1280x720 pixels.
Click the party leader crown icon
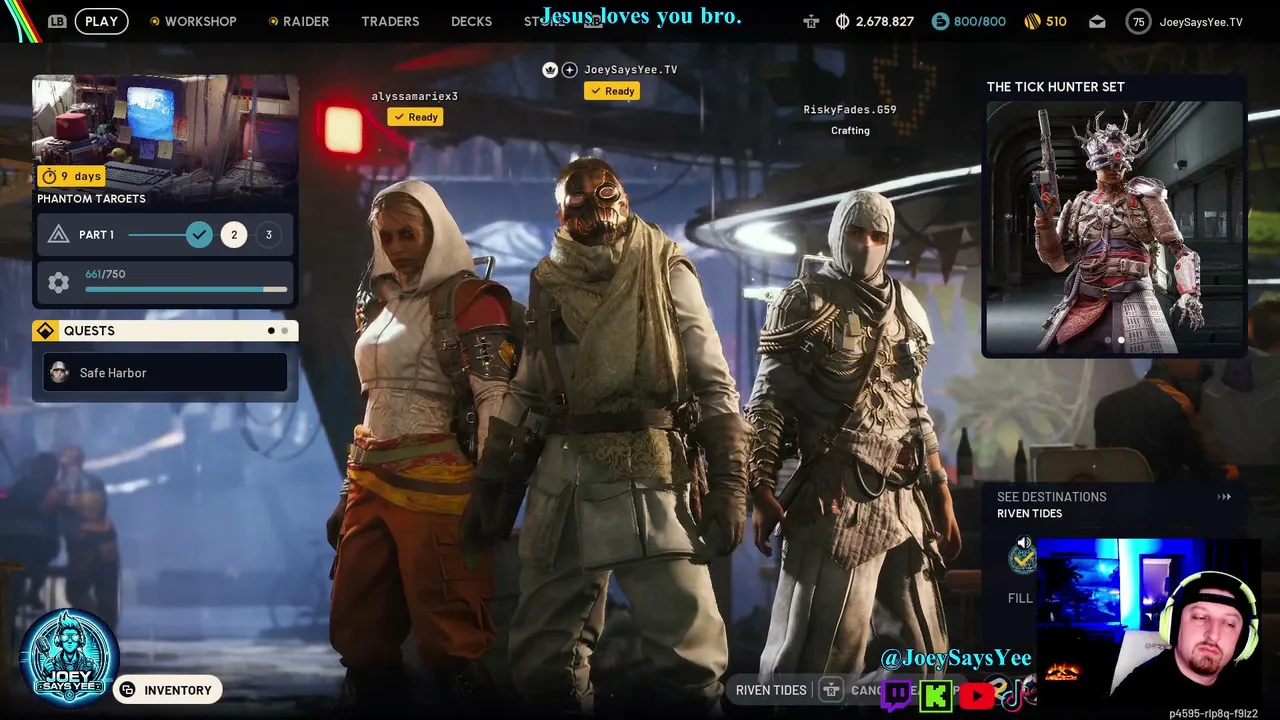[550, 69]
